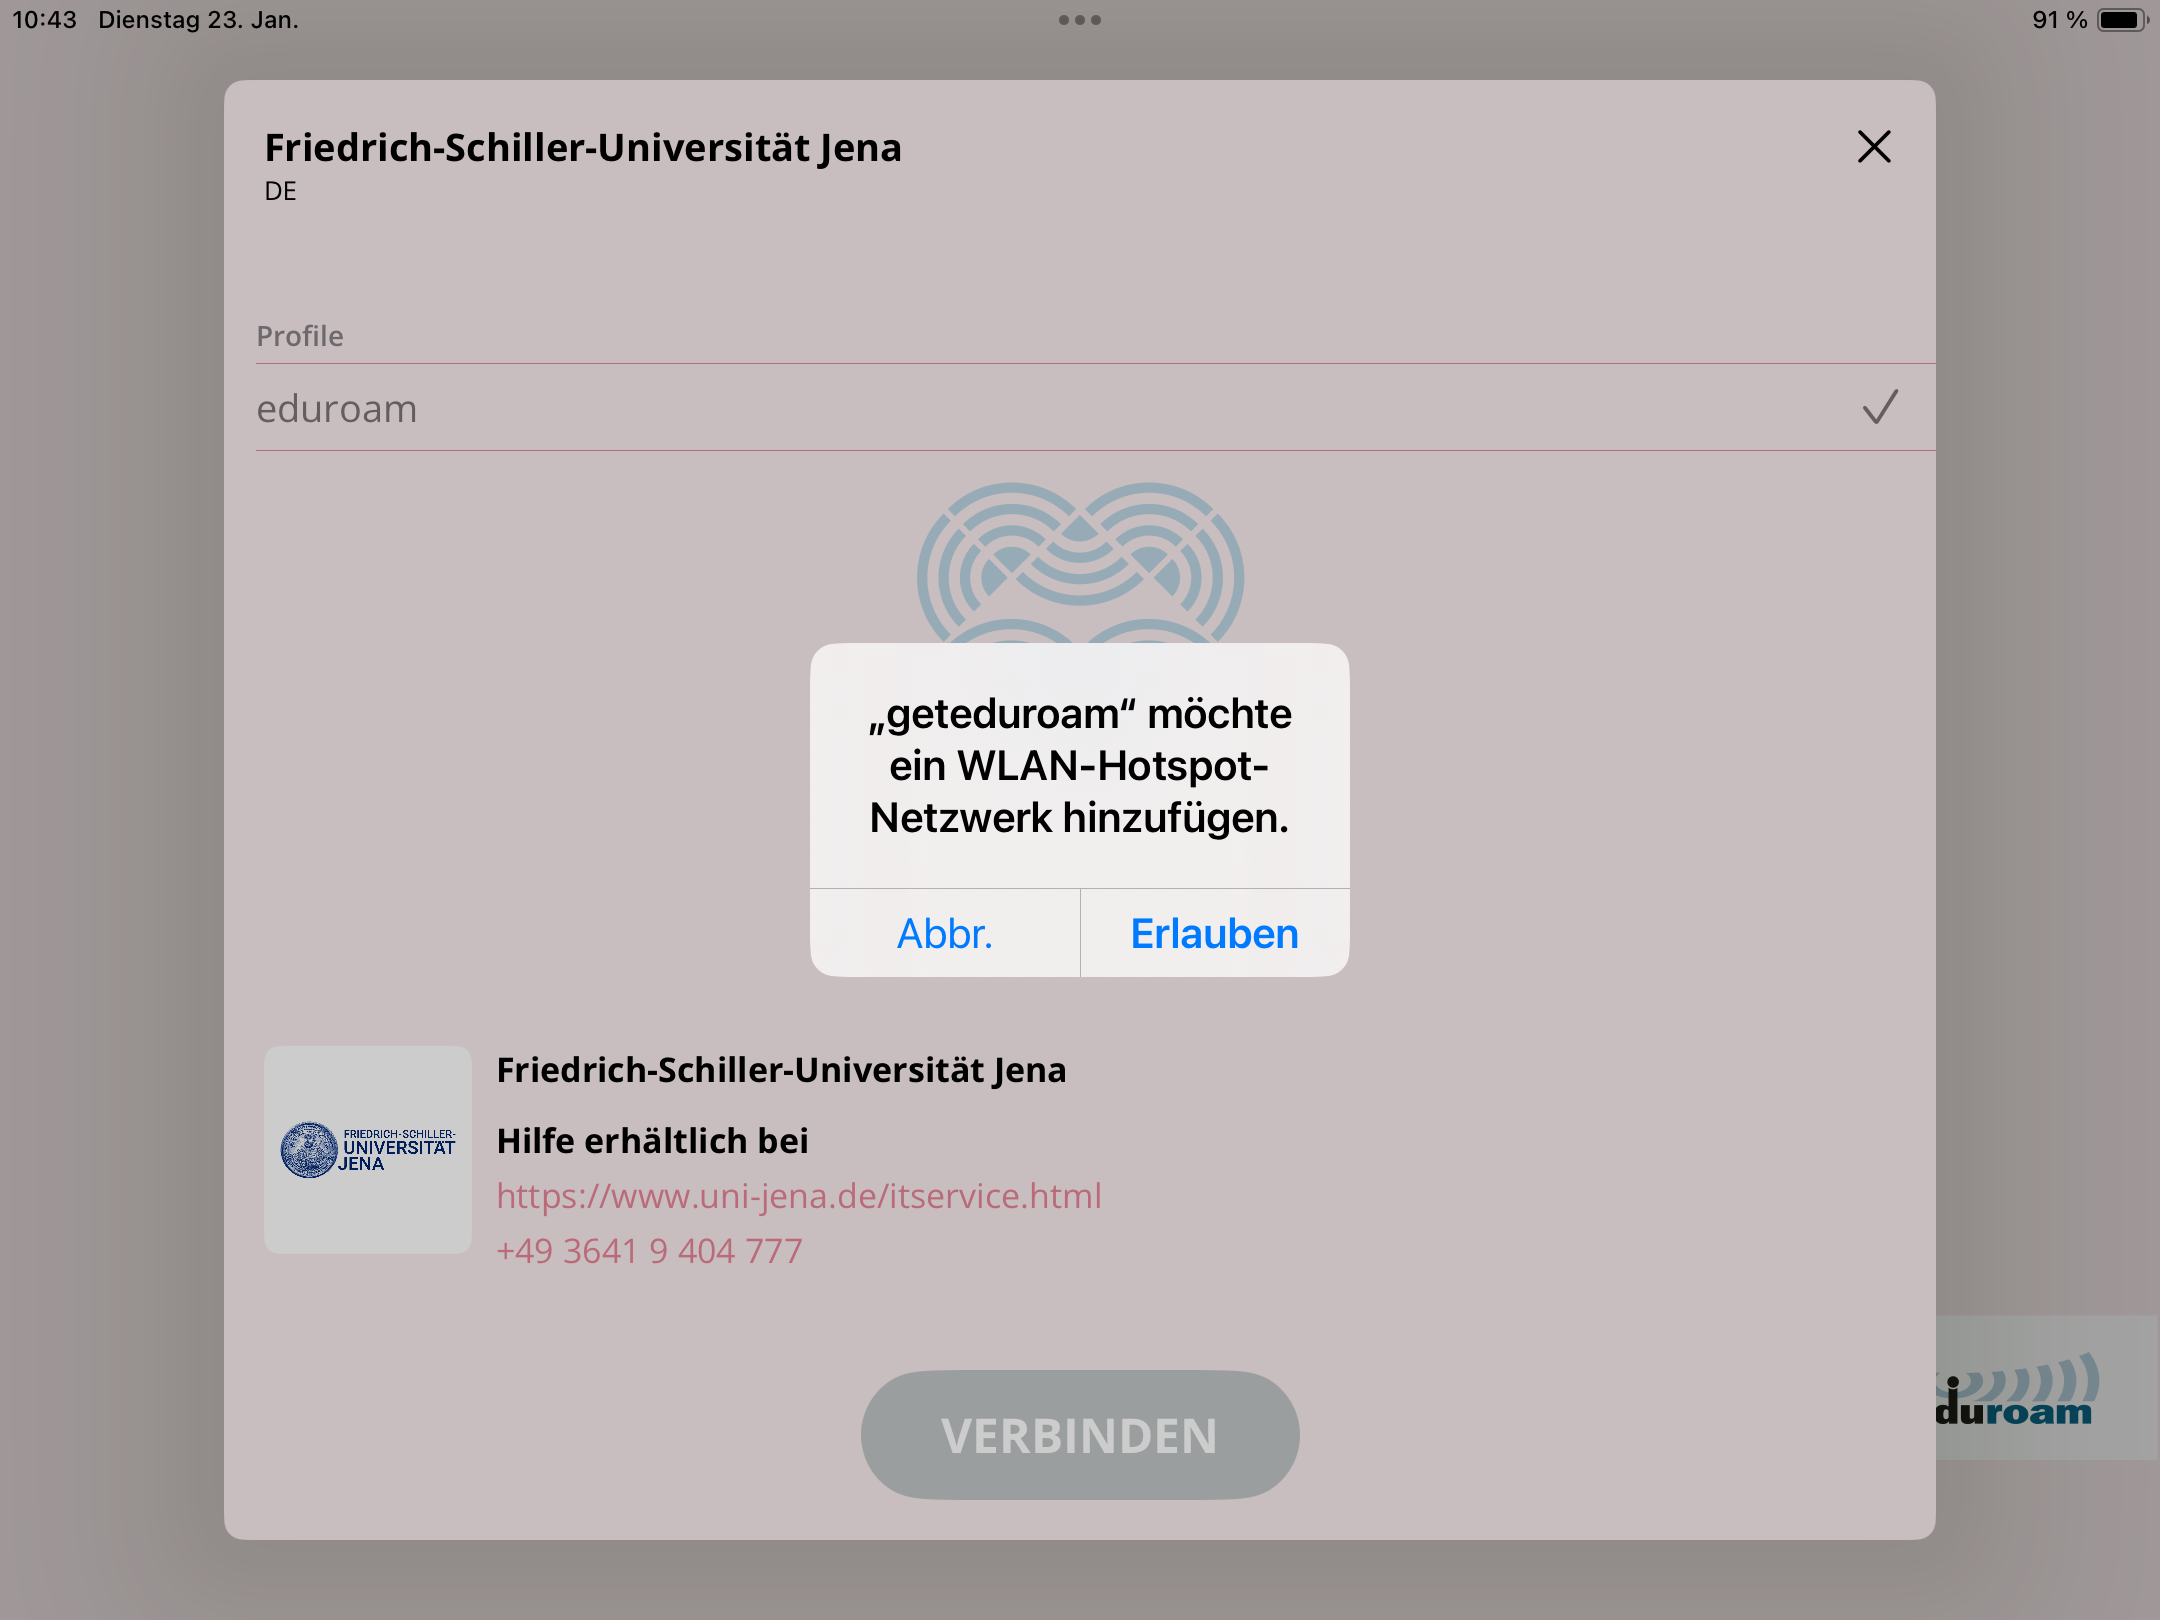Tap Erlauben in the hotspot alert

1215,933
